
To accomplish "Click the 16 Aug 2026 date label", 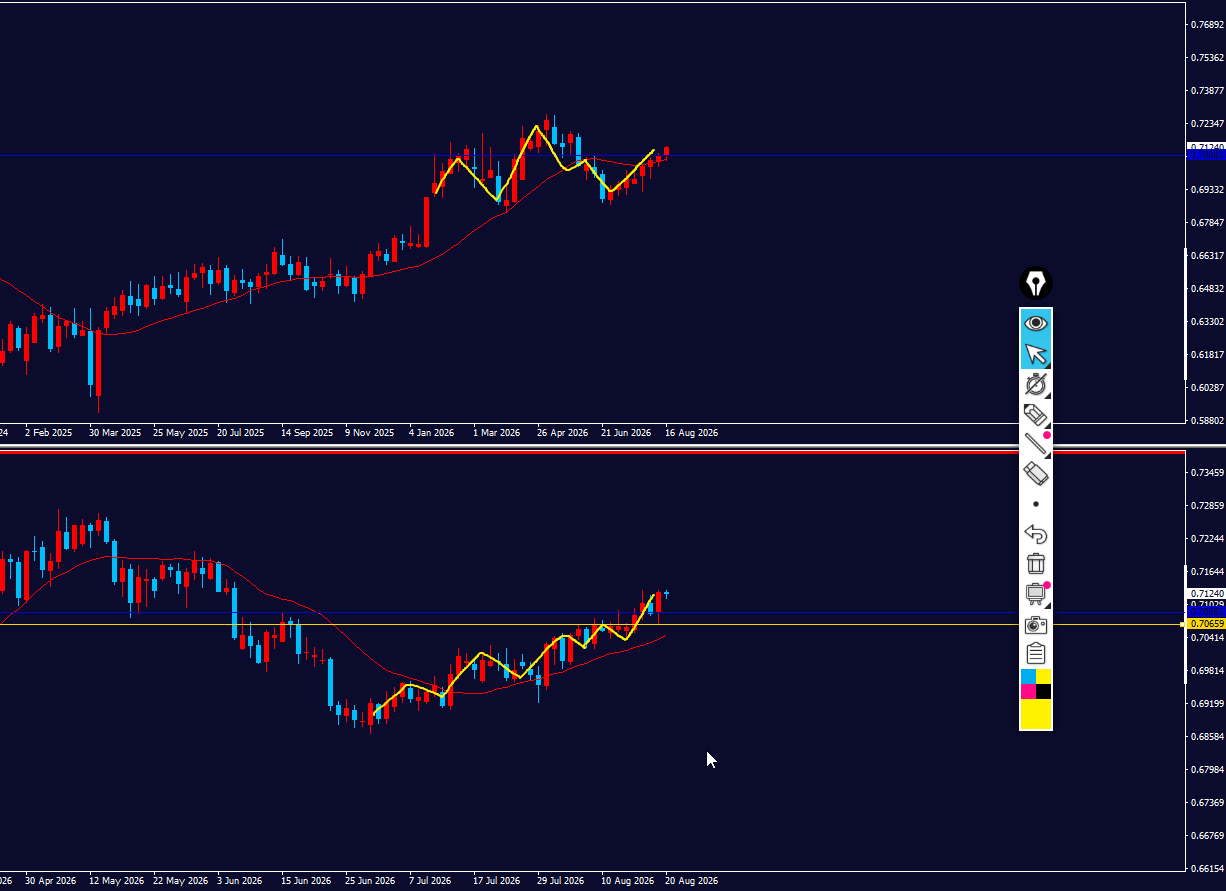I will [691, 433].
